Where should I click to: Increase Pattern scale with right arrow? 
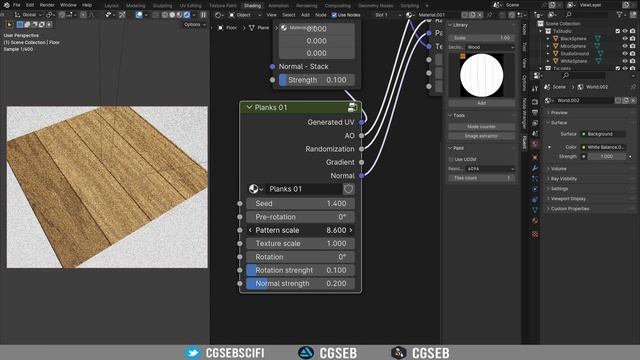351,230
